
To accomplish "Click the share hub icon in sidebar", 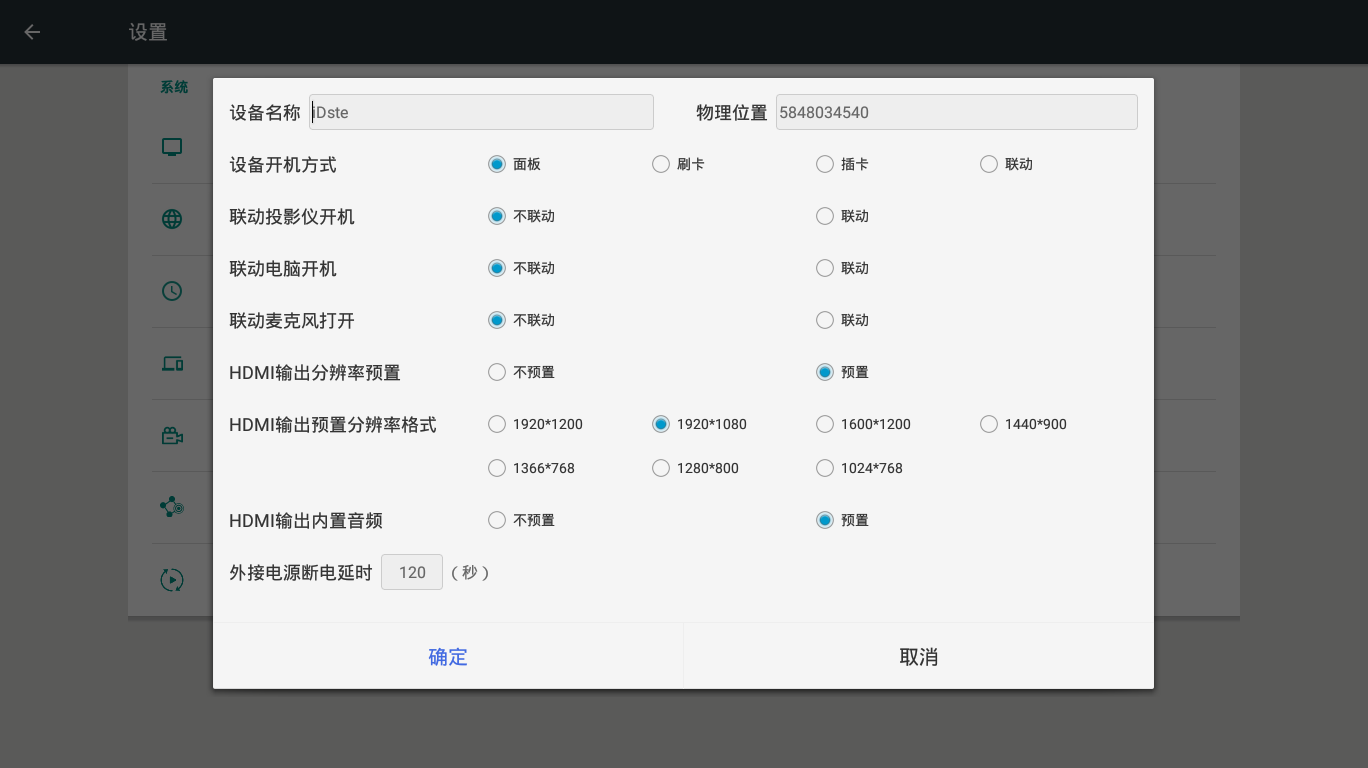I will click(x=172, y=507).
